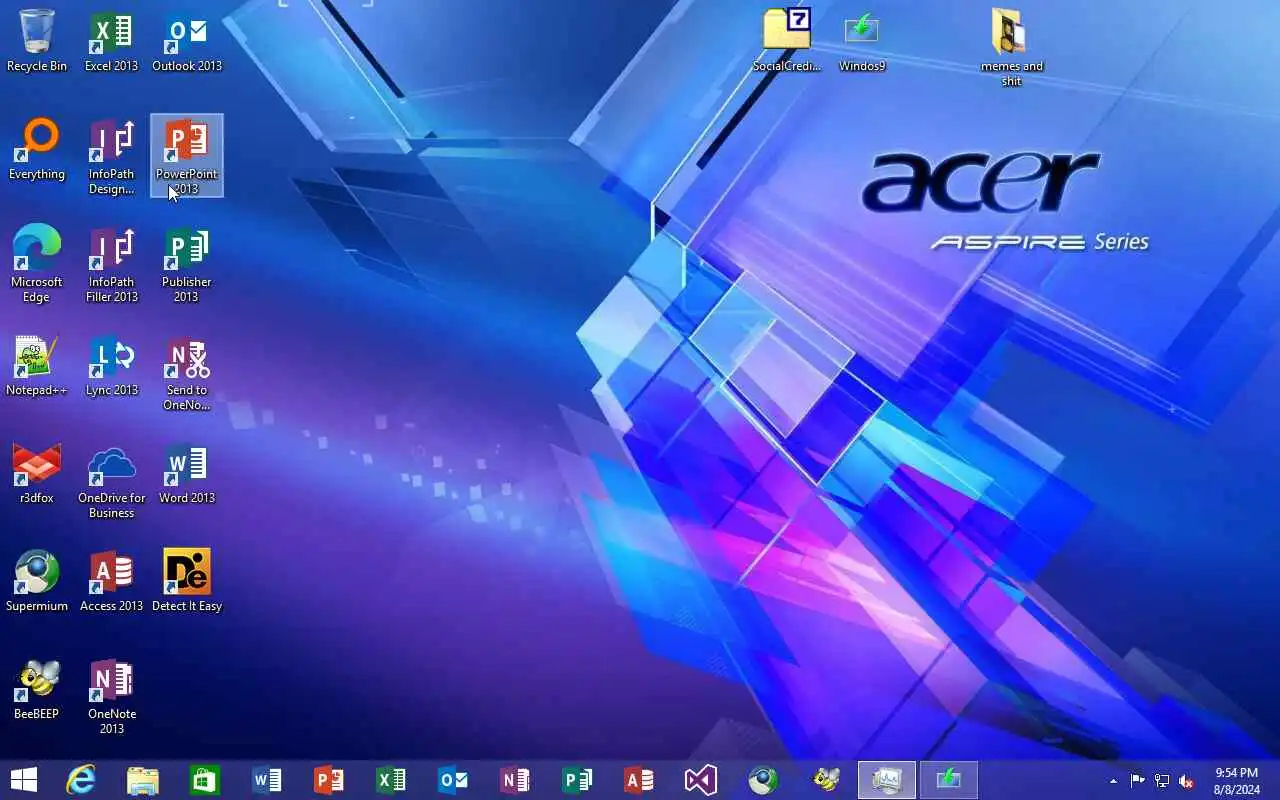Select the Detect It Easy desktop shortcut
Viewport: 1280px width, 800px height.
pyautogui.click(x=187, y=581)
